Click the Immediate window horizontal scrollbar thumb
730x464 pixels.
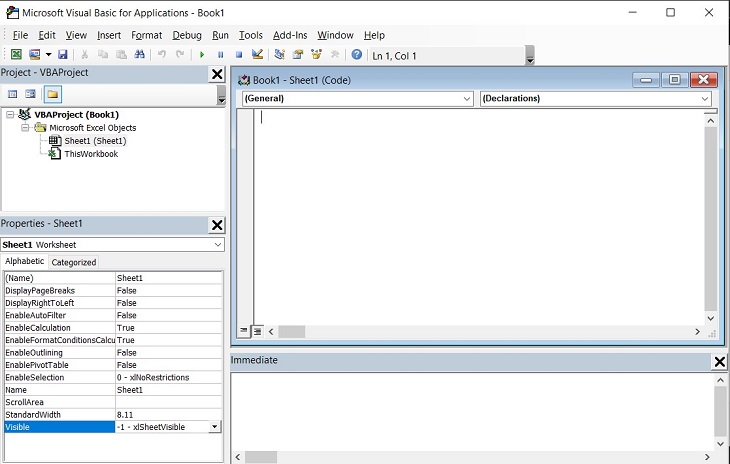click(261, 457)
